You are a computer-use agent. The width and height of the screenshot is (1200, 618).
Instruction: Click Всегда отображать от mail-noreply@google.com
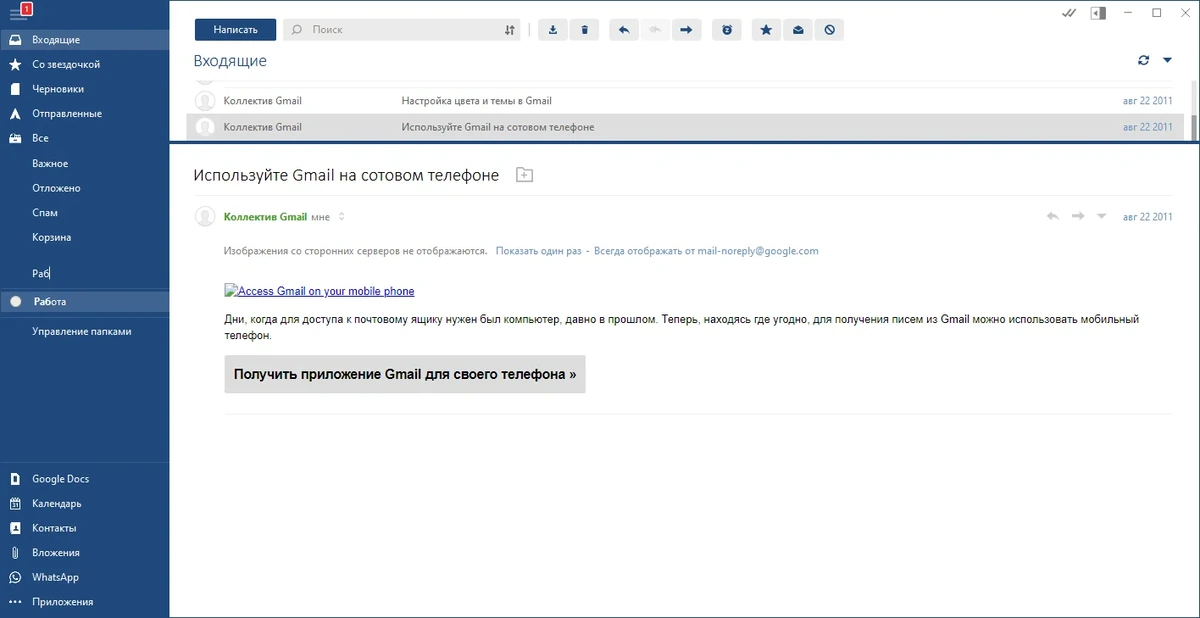click(x=706, y=251)
